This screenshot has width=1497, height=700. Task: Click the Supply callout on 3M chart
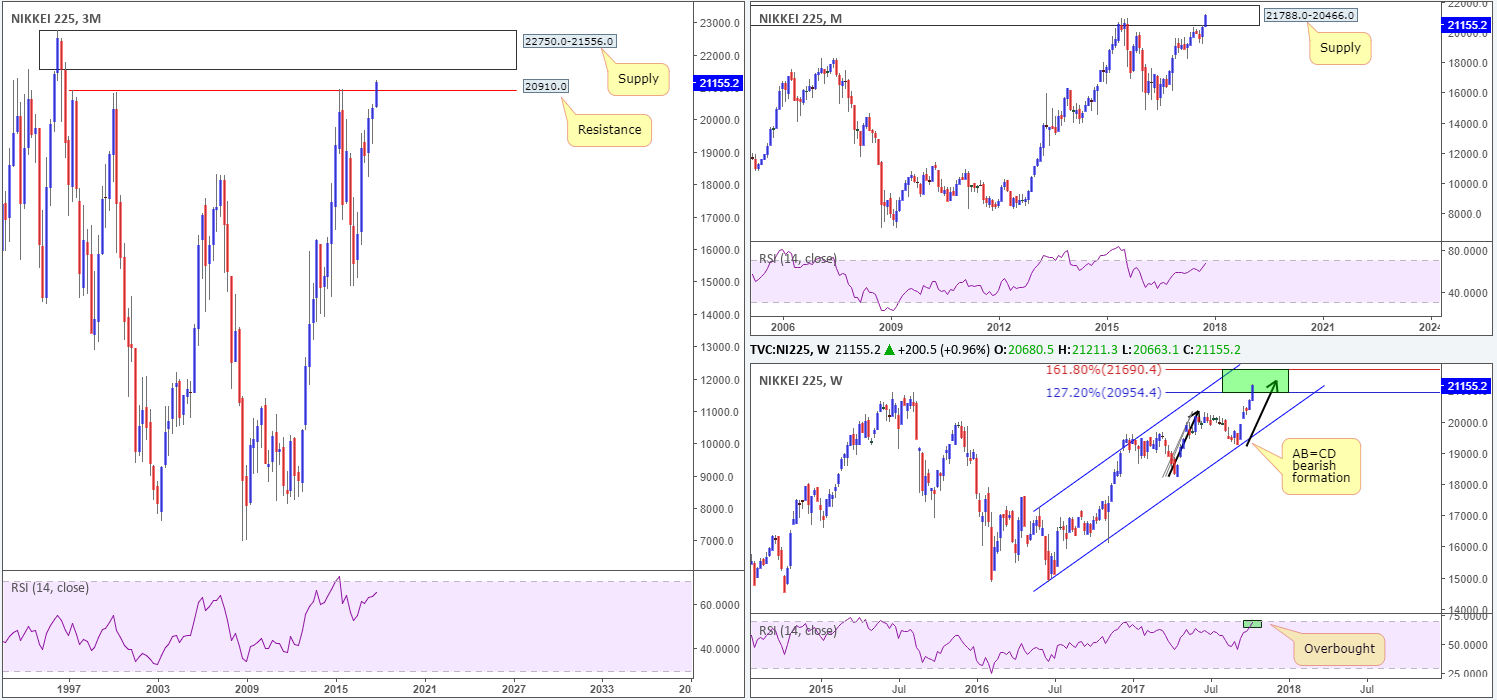click(x=638, y=78)
